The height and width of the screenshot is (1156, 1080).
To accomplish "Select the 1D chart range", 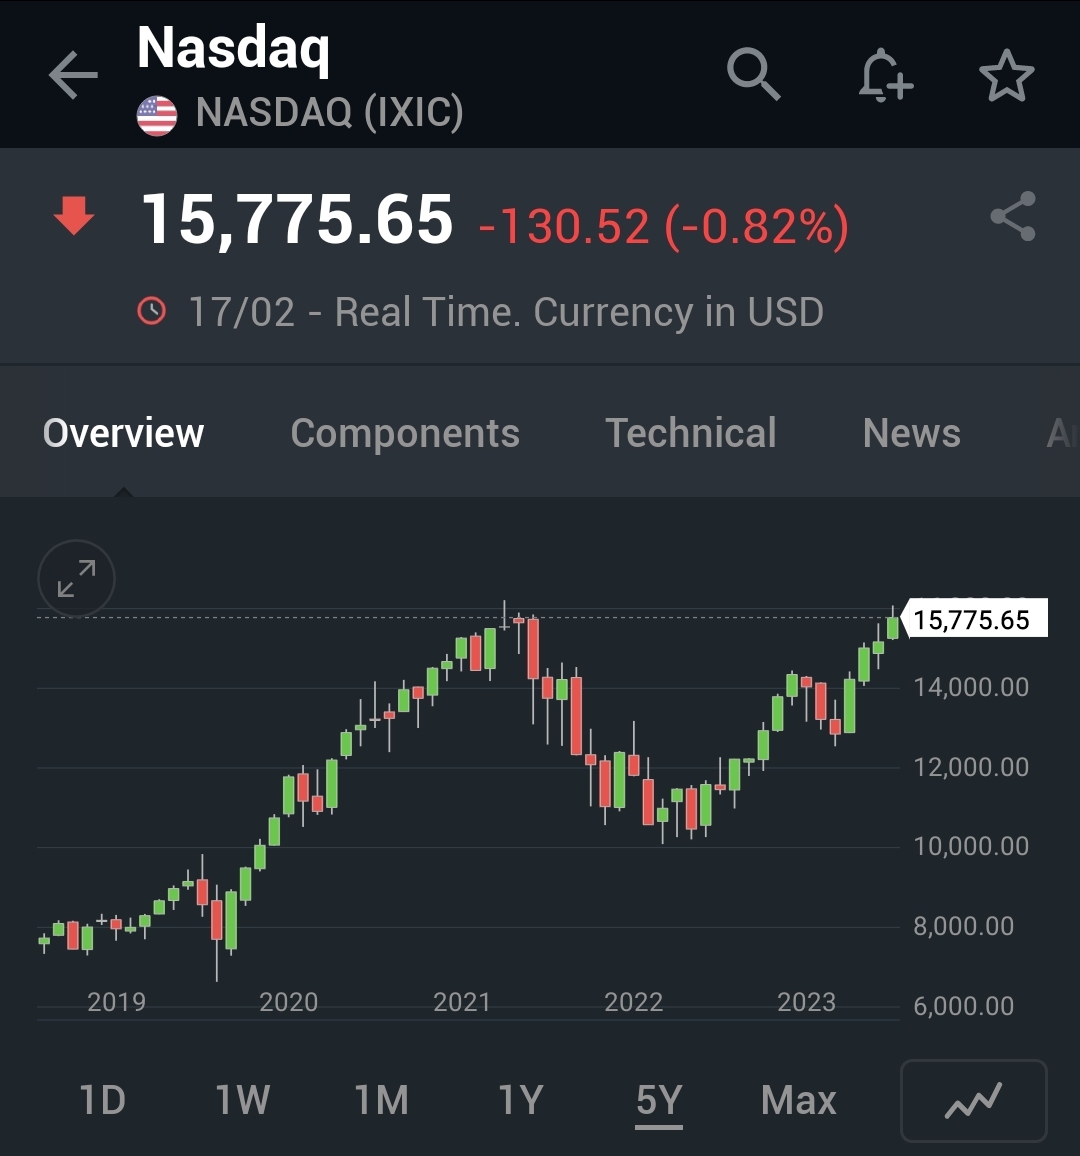I will 102,1100.
